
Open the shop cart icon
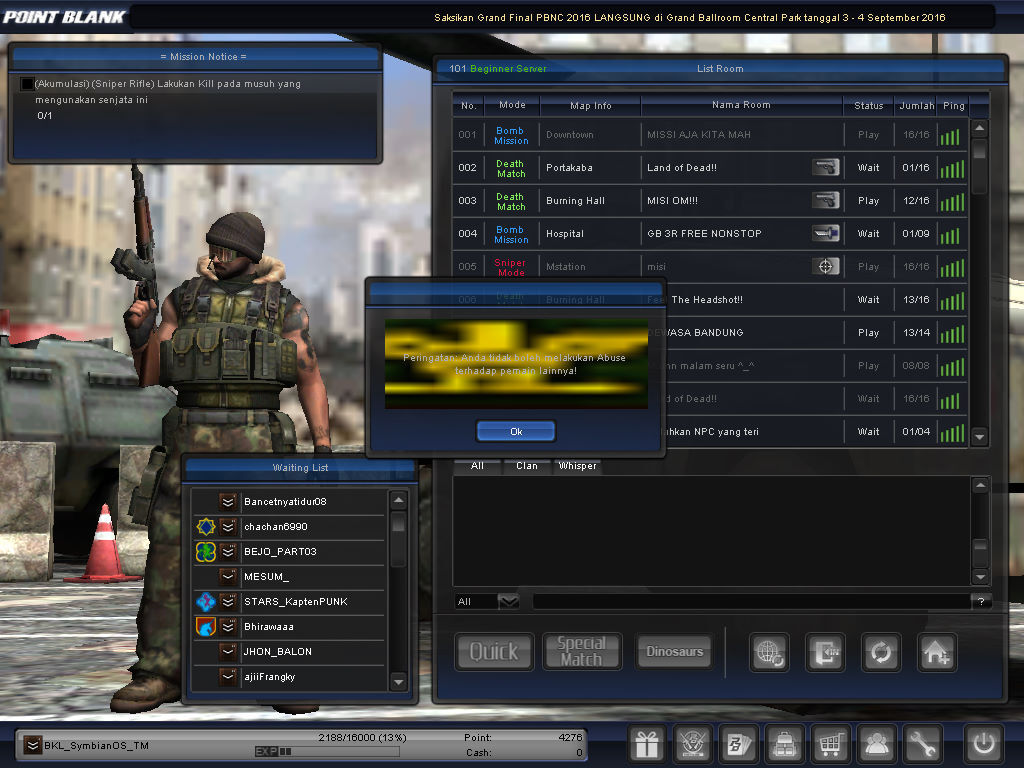[x=830, y=743]
